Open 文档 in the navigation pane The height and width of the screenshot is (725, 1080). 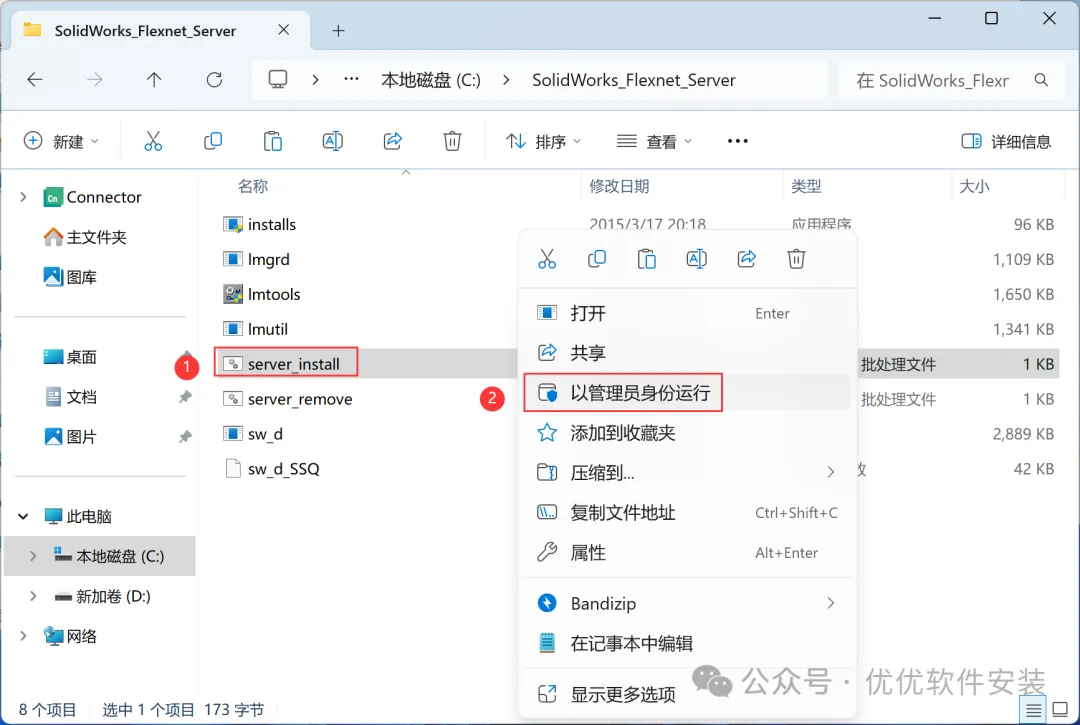coord(70,397)
